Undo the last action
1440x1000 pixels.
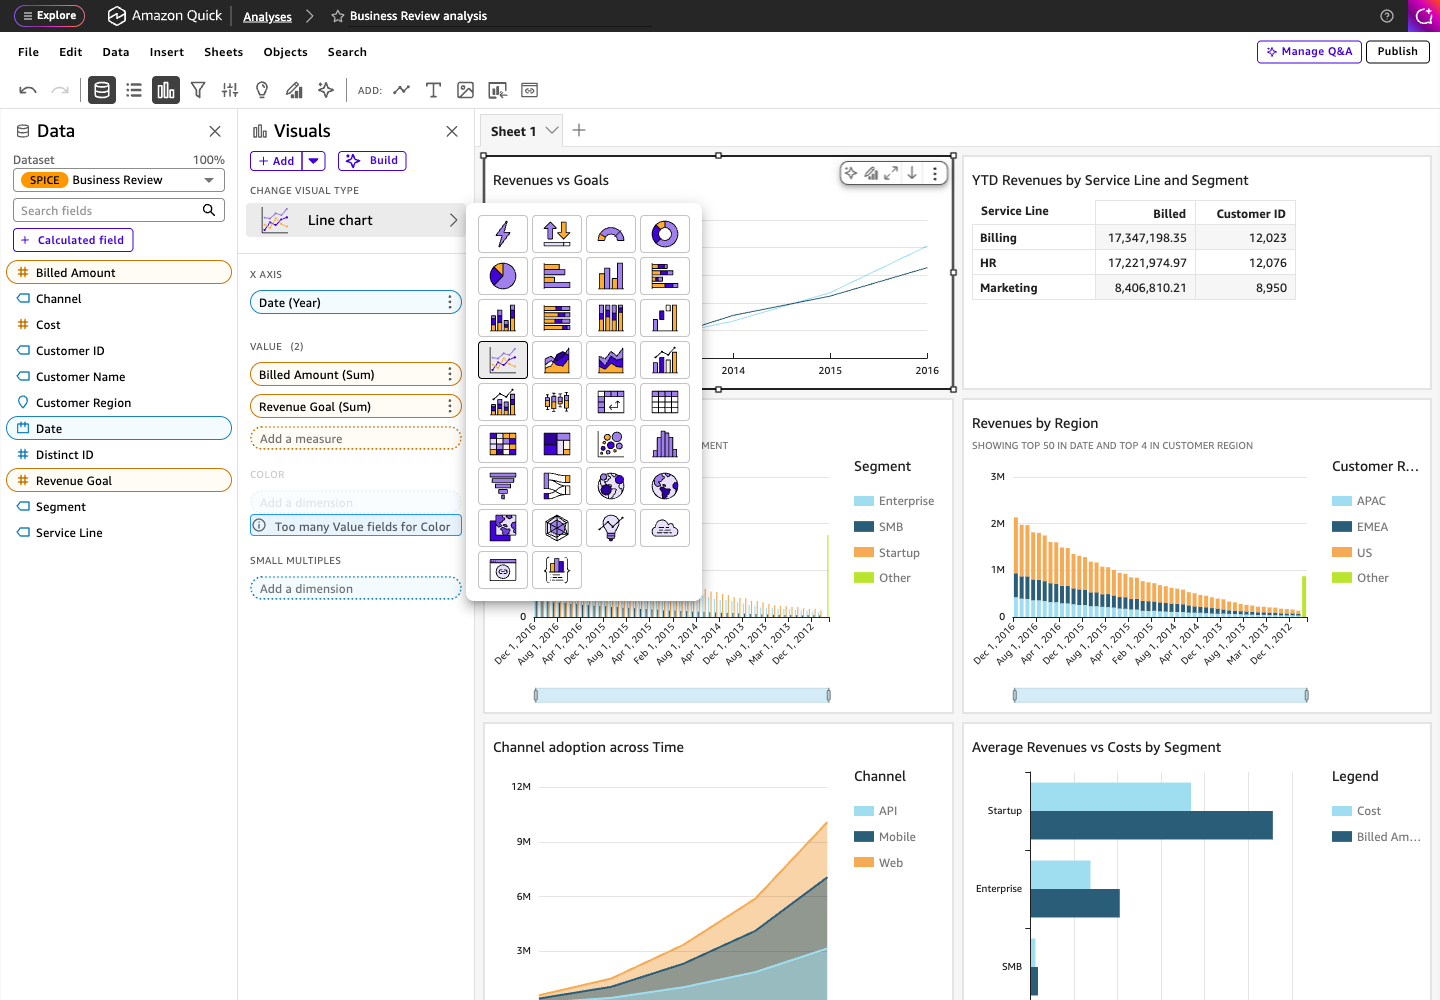pos(28,90)
